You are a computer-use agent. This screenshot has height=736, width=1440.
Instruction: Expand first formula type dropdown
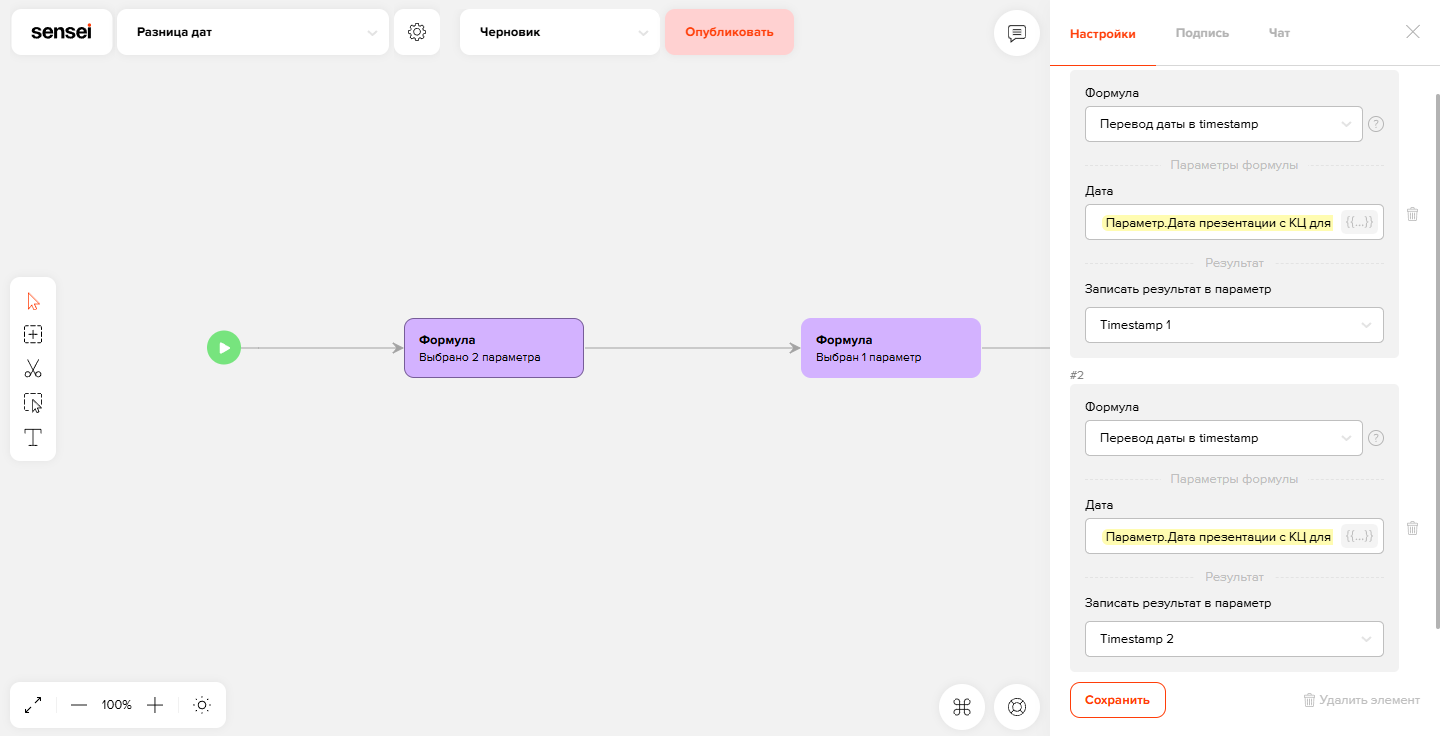click(x=1224, y=124)
